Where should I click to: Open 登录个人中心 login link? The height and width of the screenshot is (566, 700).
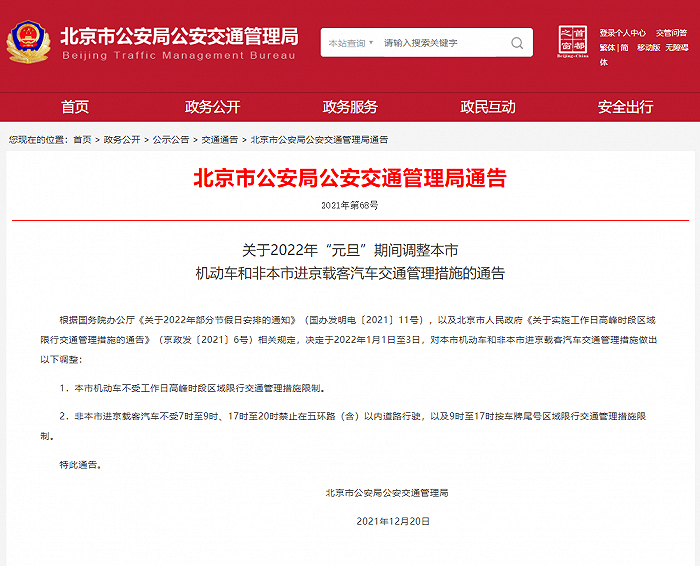pos(622,33)
